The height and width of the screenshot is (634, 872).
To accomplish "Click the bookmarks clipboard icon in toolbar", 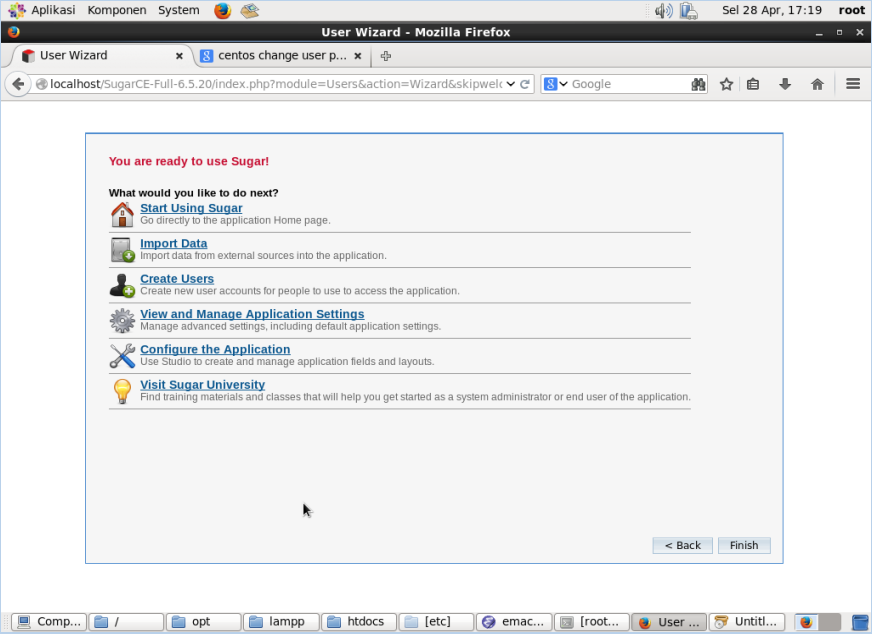I will 753,84.
